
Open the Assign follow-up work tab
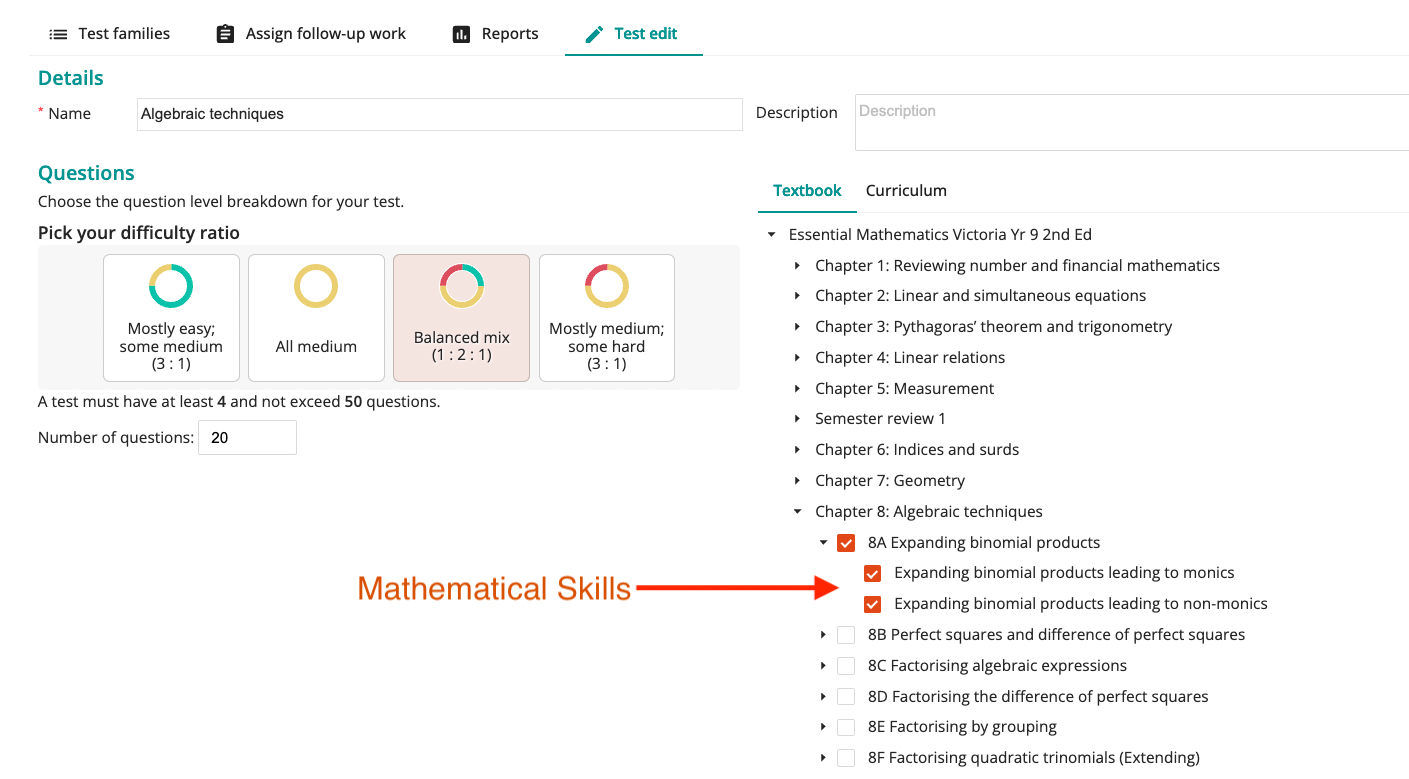tap(311, 34)
